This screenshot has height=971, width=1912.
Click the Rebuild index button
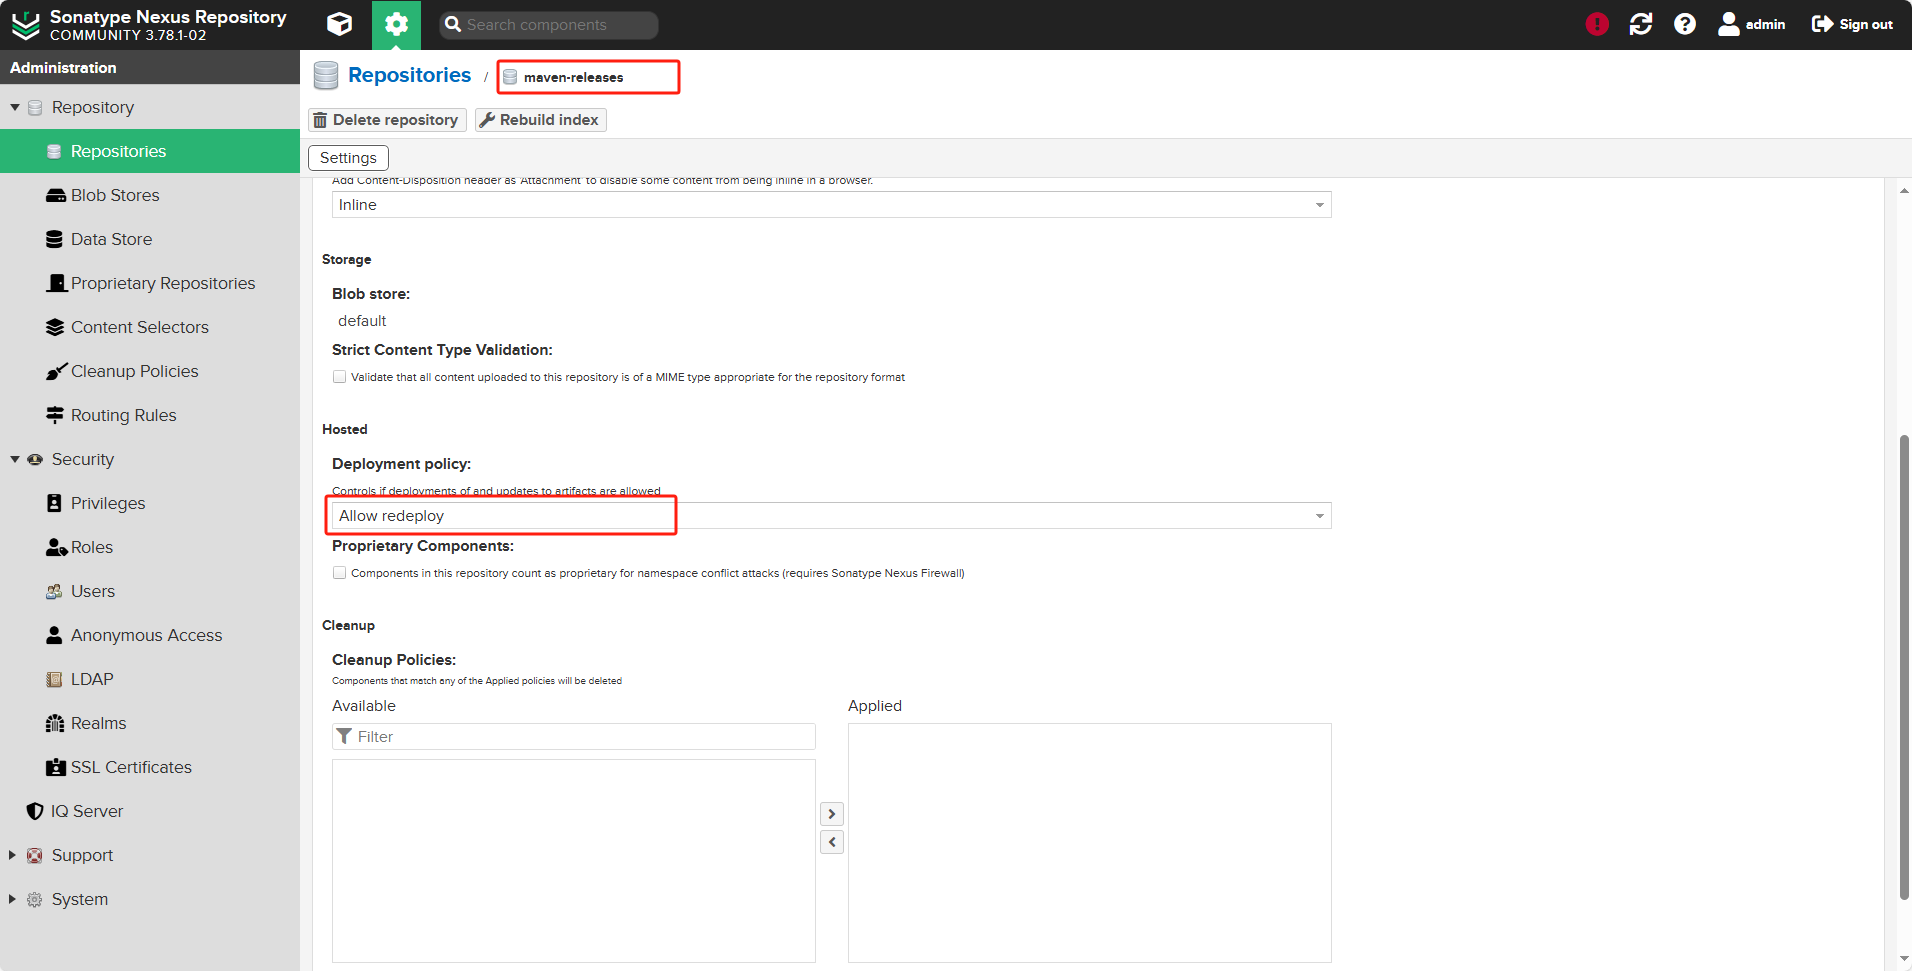click(540, 120)
